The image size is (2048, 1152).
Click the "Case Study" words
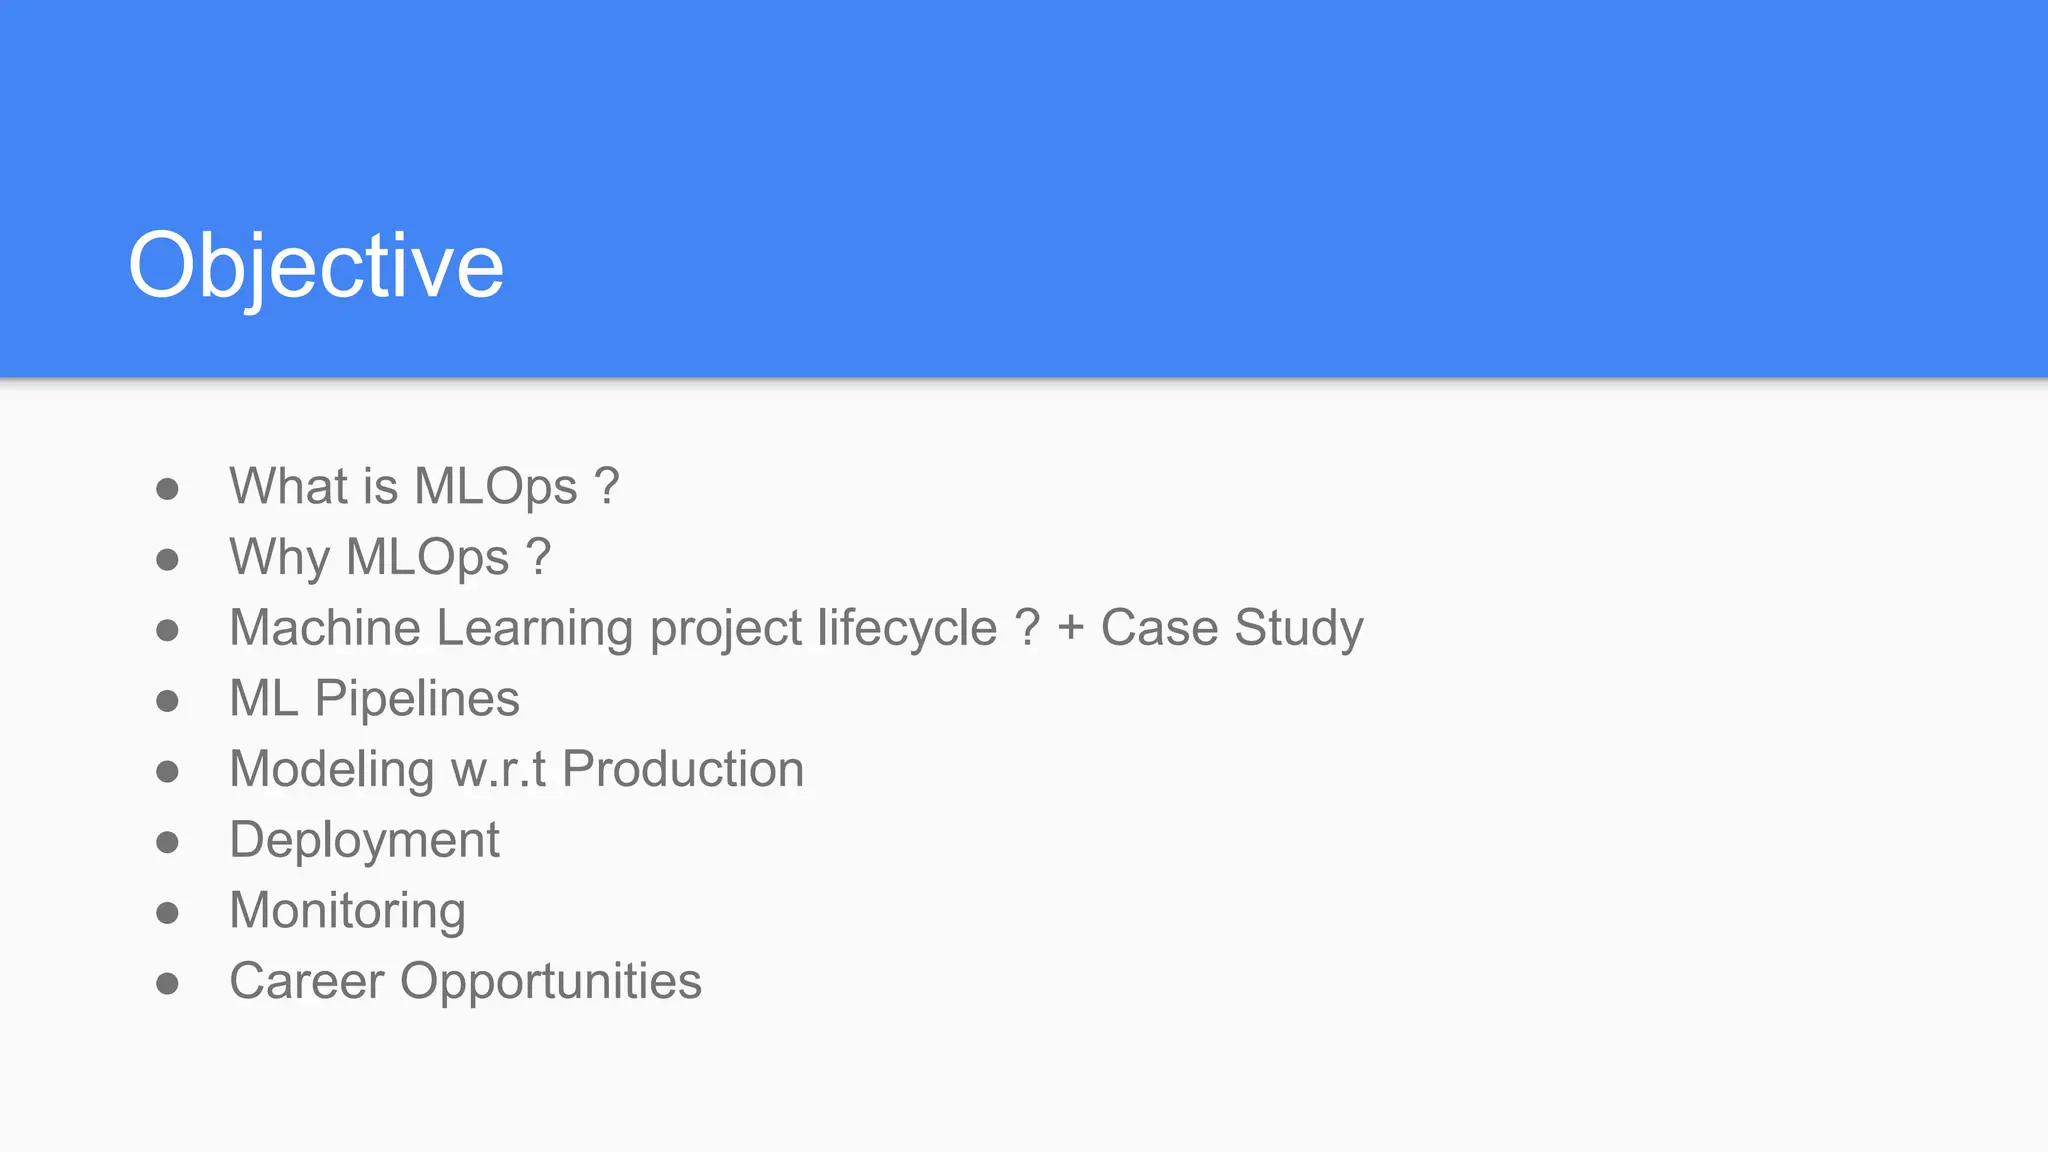pyautogui.click(x=1231, y=629)
